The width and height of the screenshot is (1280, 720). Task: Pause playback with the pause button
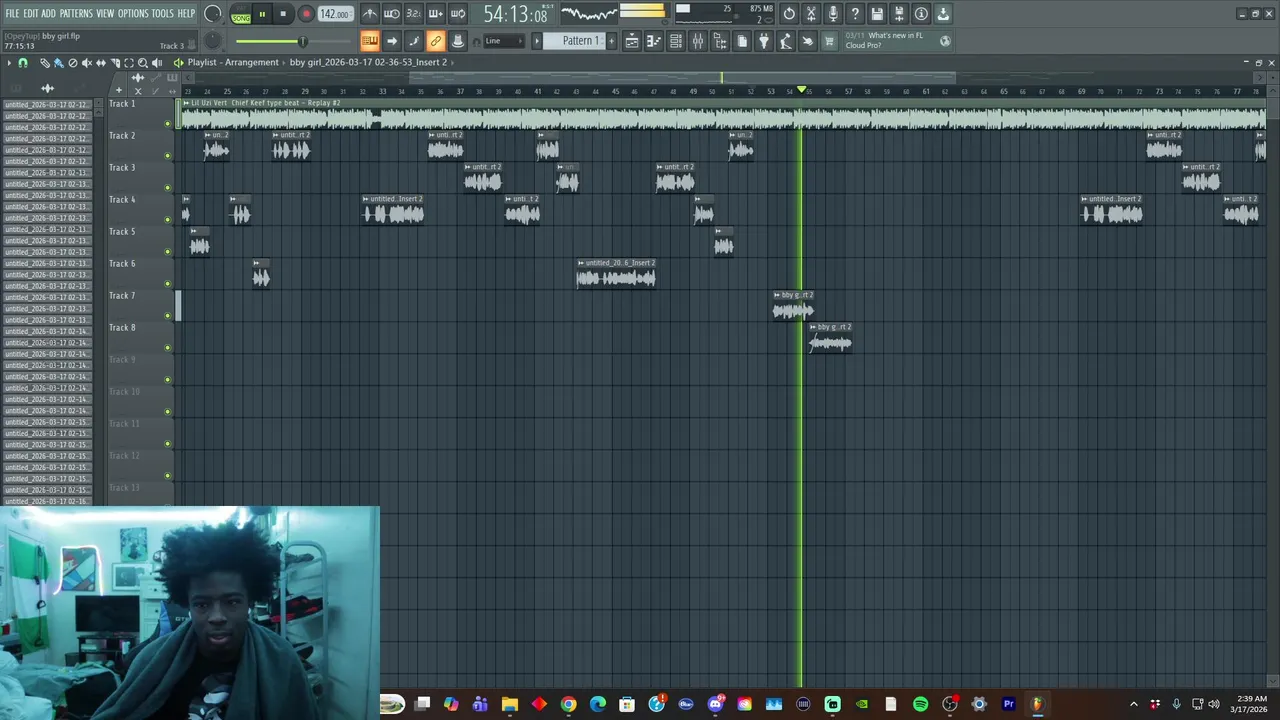[262, 14]
